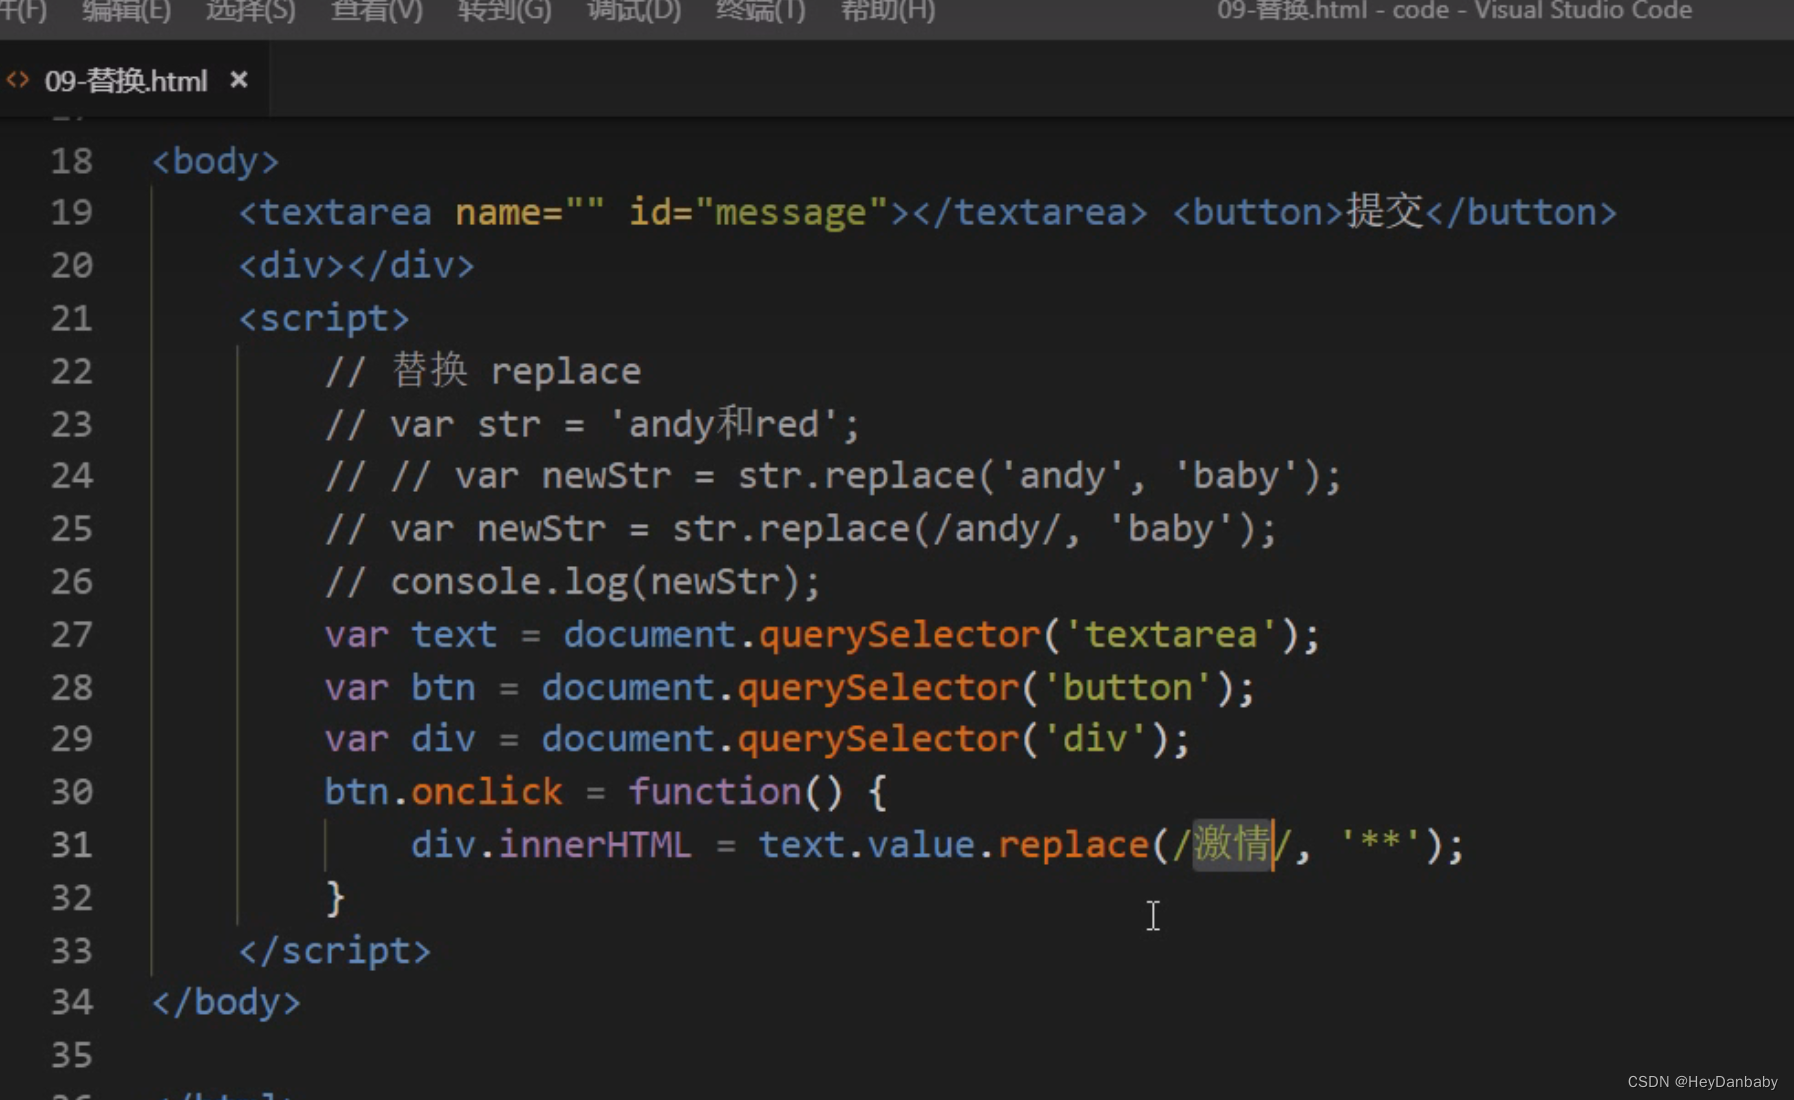The width and height of the screenshot is (1794, 1100).
Task: Open the 转到(G) menu
Action: [504, 11]
